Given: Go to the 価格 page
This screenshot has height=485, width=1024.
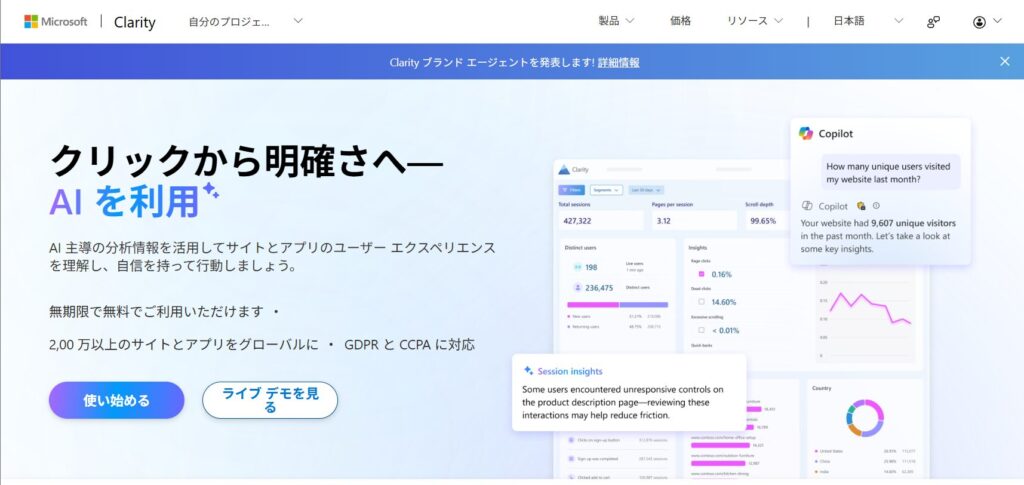Looking at the screenshot, I should pos(680,21).
